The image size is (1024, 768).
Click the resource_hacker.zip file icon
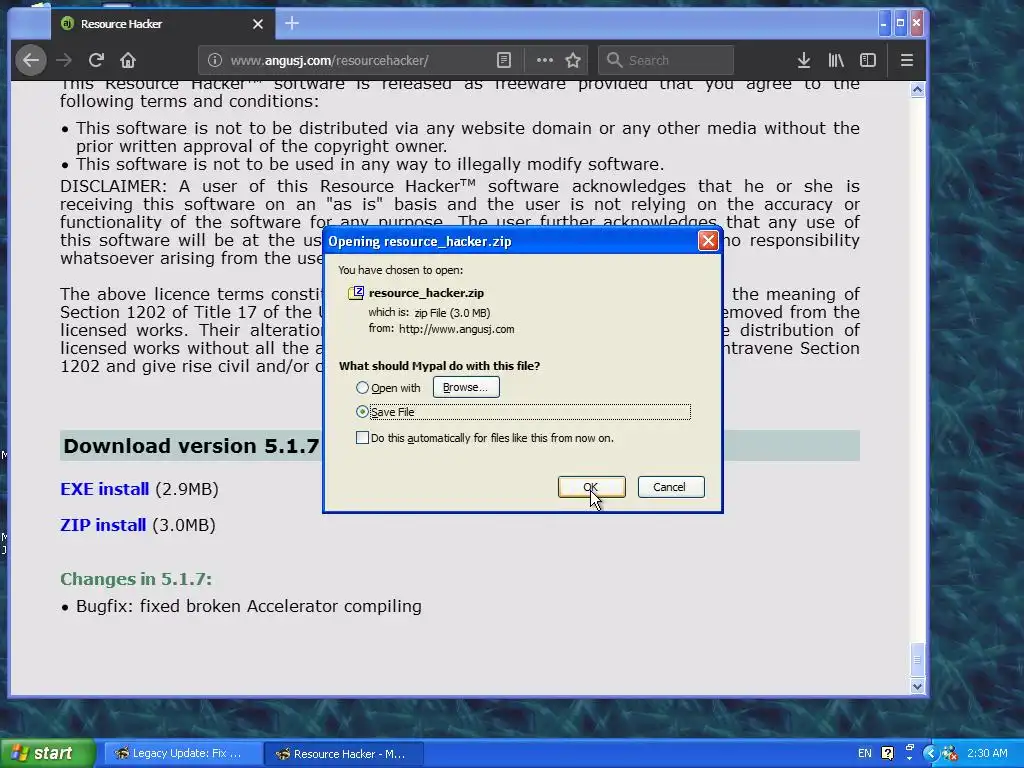click(x=356, y=293)
